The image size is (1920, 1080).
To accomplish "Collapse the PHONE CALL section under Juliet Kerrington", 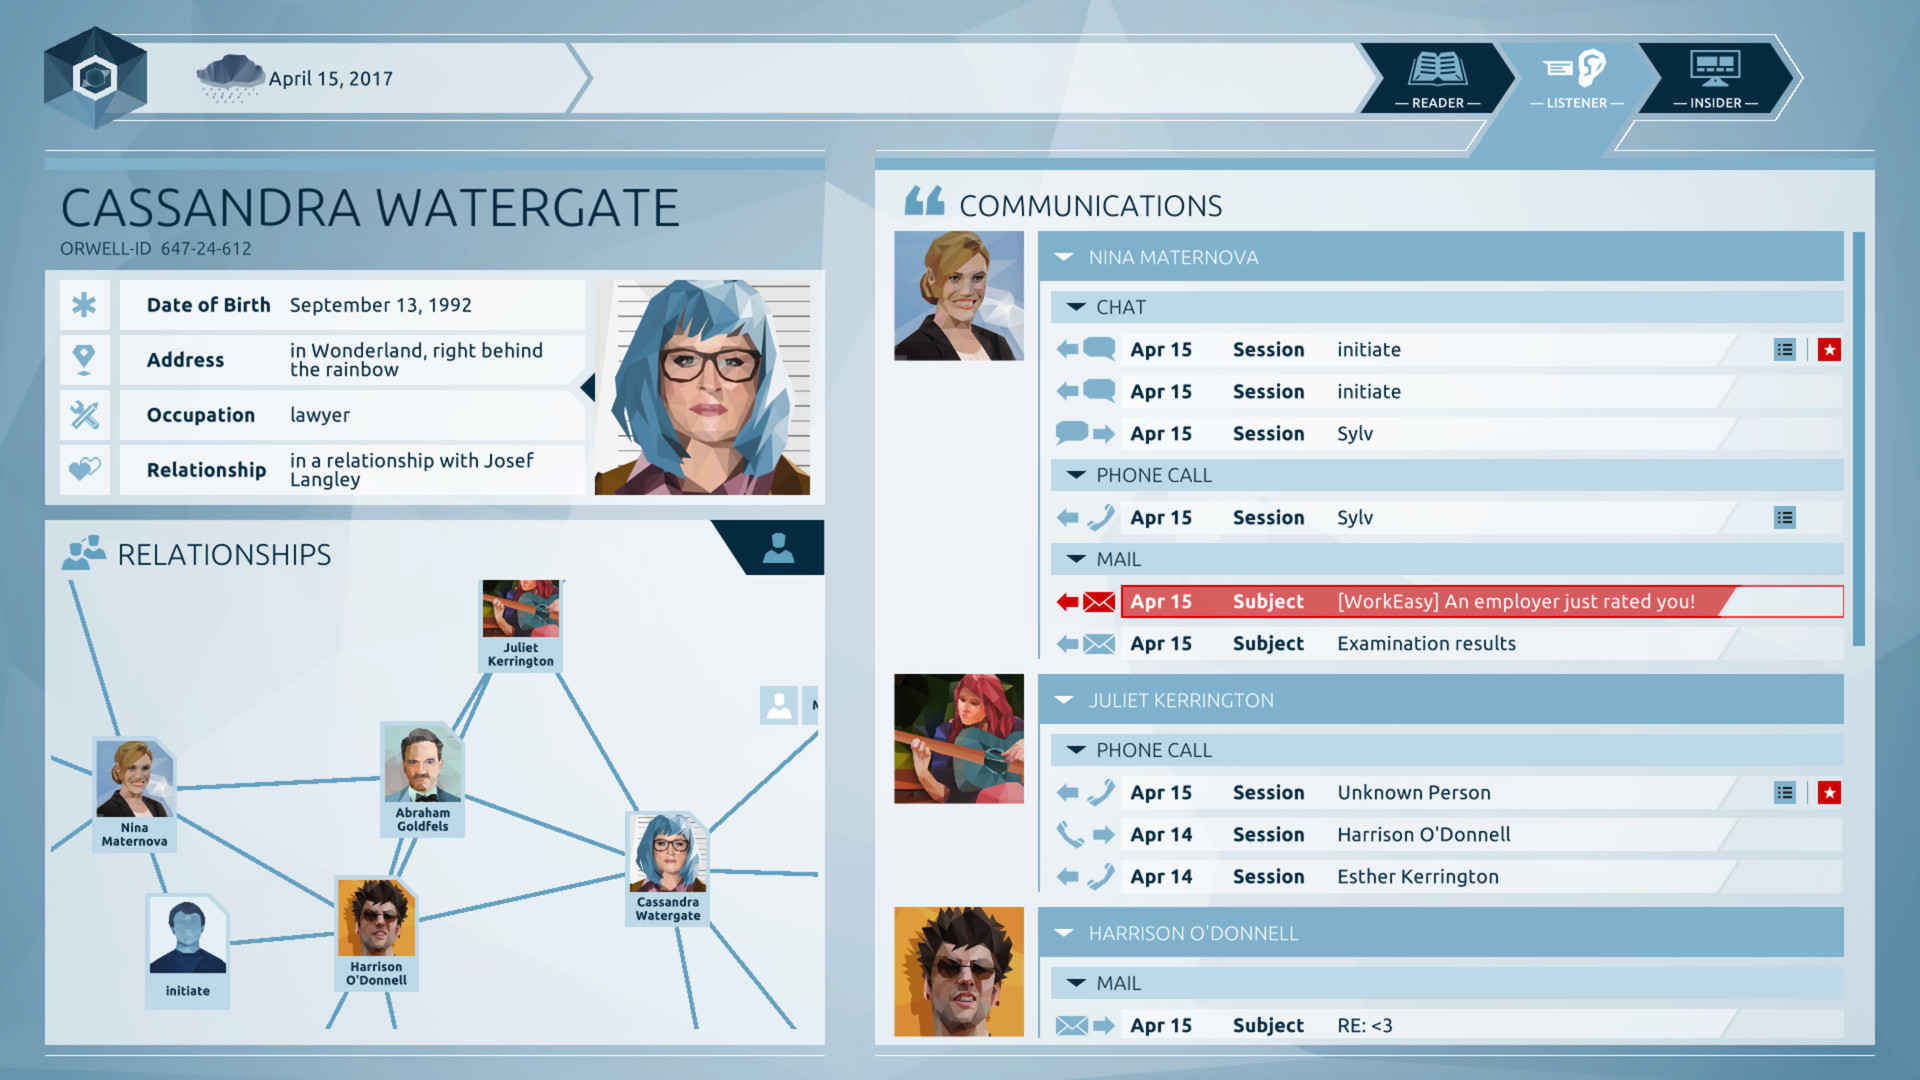I will (x=1077, y=749).
